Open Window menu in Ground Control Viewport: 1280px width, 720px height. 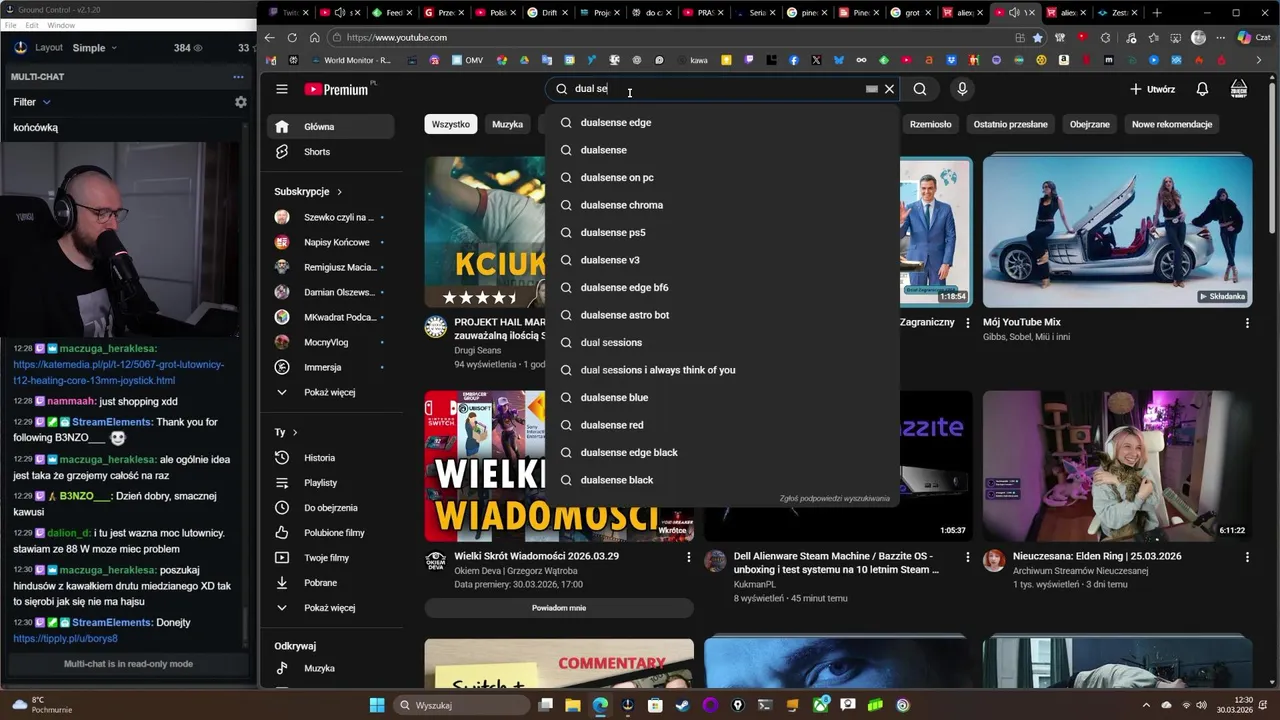[61, 25]
